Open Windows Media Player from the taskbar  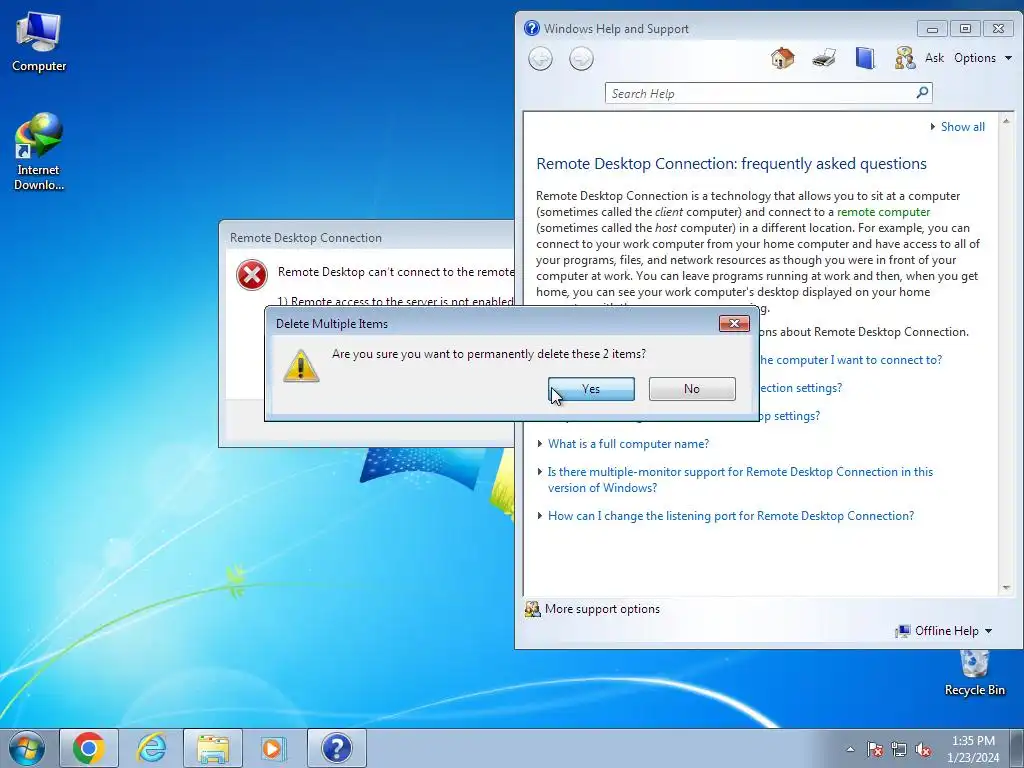tap(272, 748)
